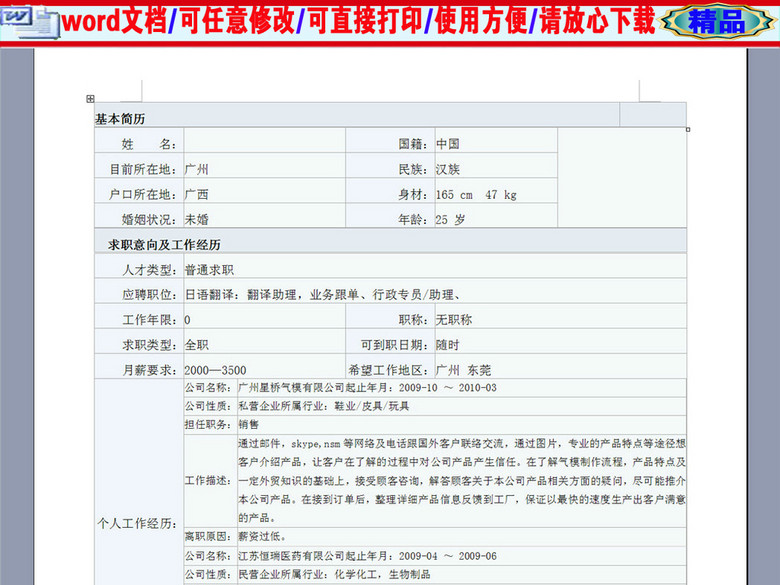Click the 民族 value 汉族
Image resolution: width=780 pixels, height=585 pixels.
(x=448, y=169)
